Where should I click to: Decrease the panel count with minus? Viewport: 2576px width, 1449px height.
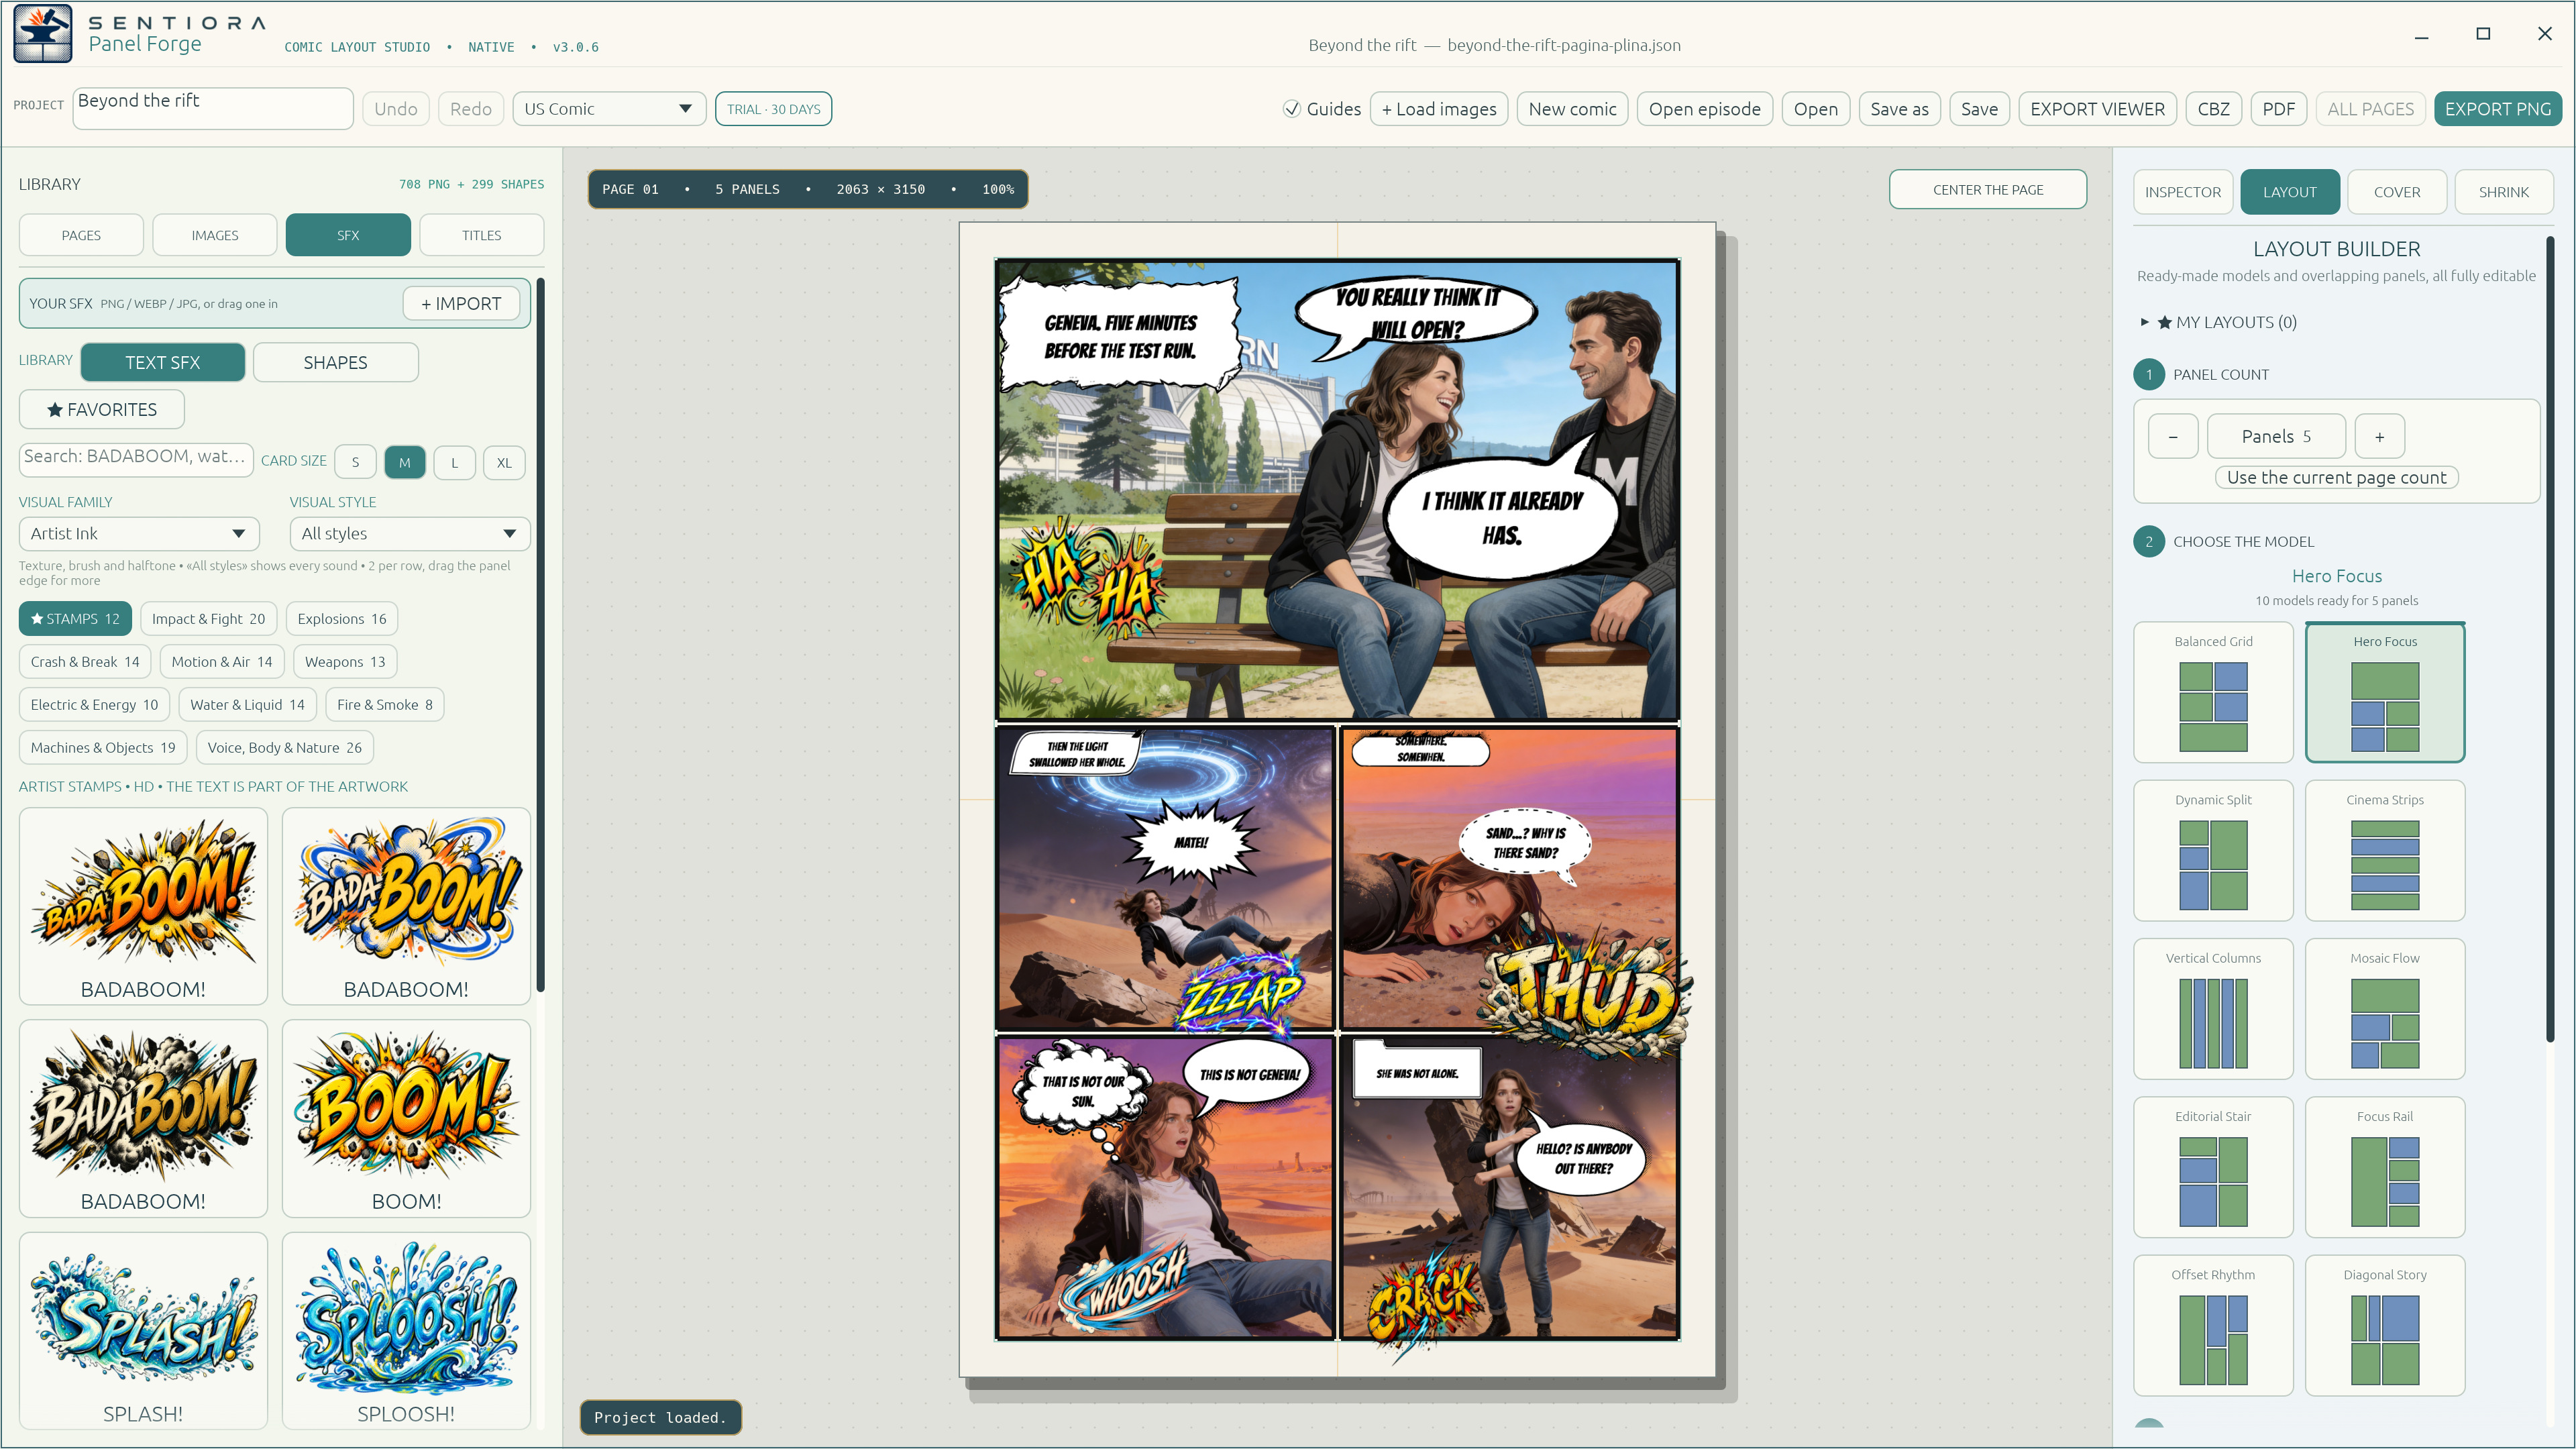[x=2173, y=436]
